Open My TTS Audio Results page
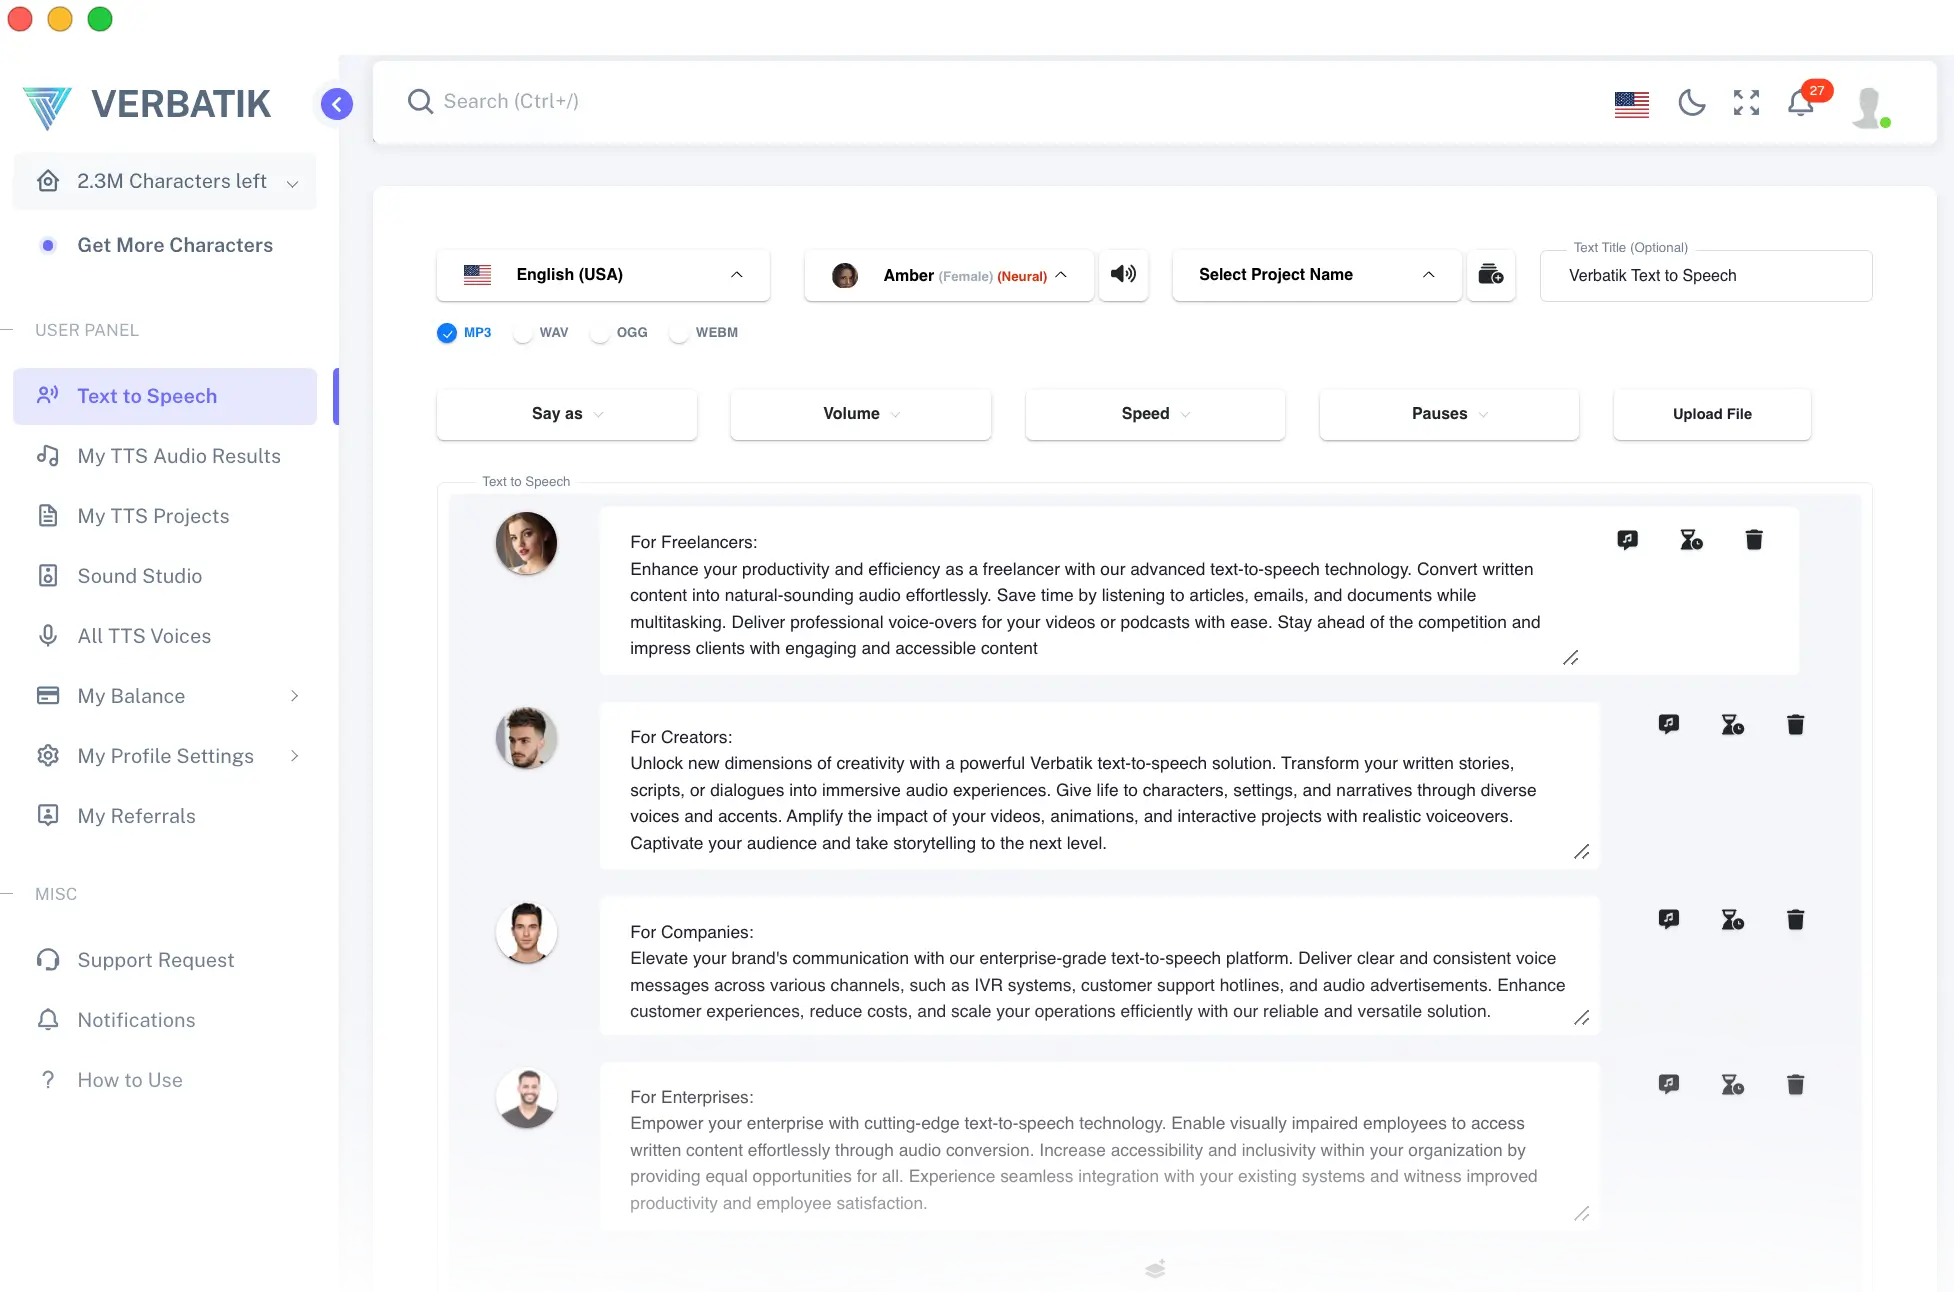The width and height of the screenshot is (1954, 1292). tap(179, 456)
